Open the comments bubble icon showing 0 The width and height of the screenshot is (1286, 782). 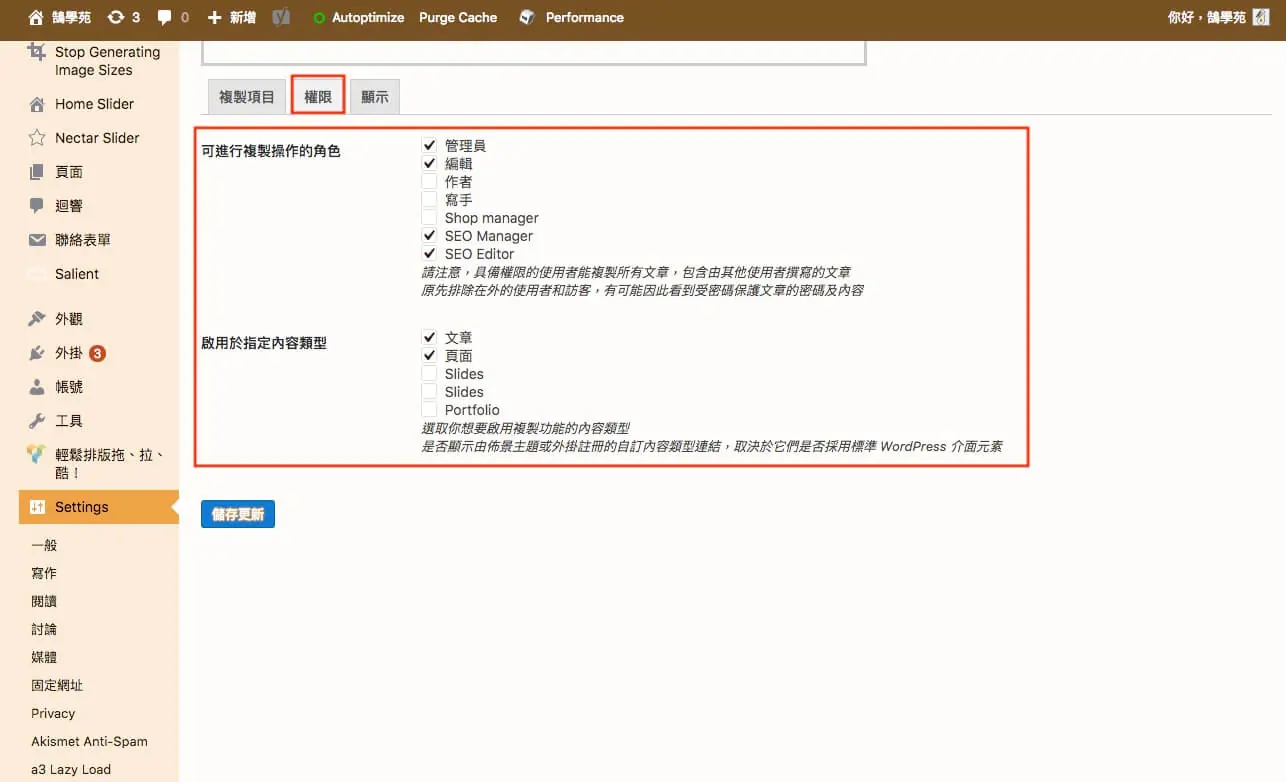click(x=165, y=17)
